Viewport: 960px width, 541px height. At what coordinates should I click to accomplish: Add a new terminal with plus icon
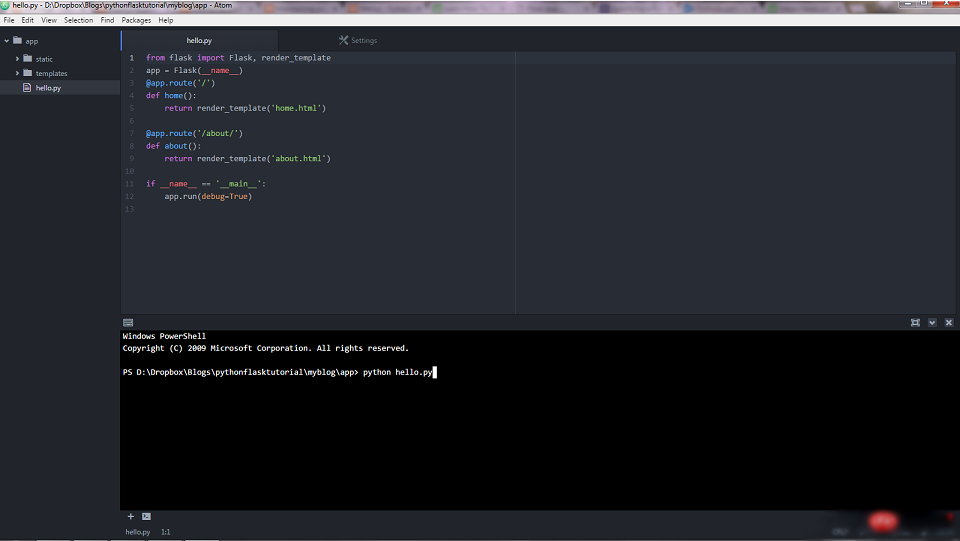(x=130, y=517)
